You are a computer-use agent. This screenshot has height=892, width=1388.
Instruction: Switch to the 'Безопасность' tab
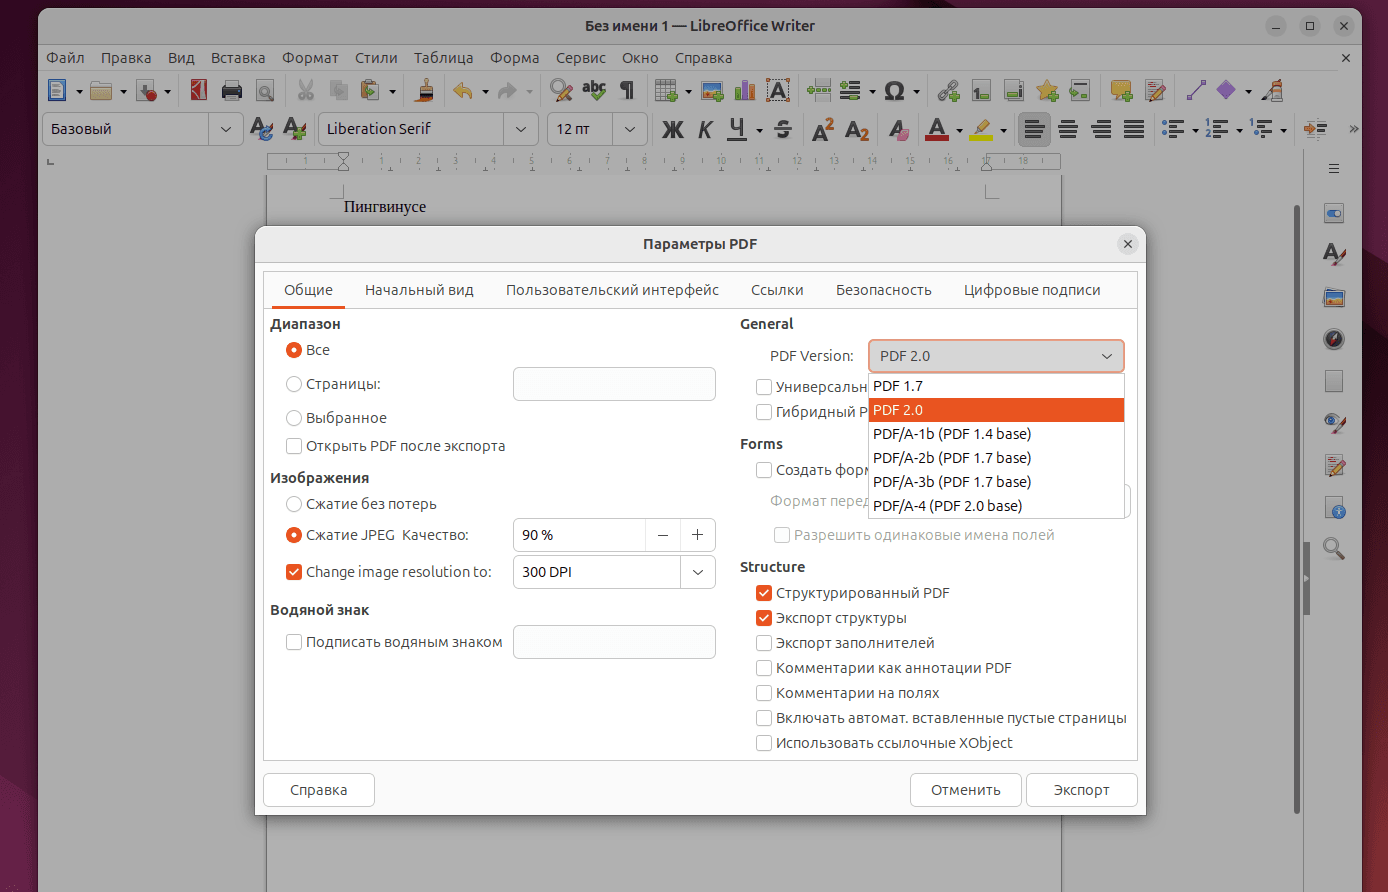(x=883, y=290)
